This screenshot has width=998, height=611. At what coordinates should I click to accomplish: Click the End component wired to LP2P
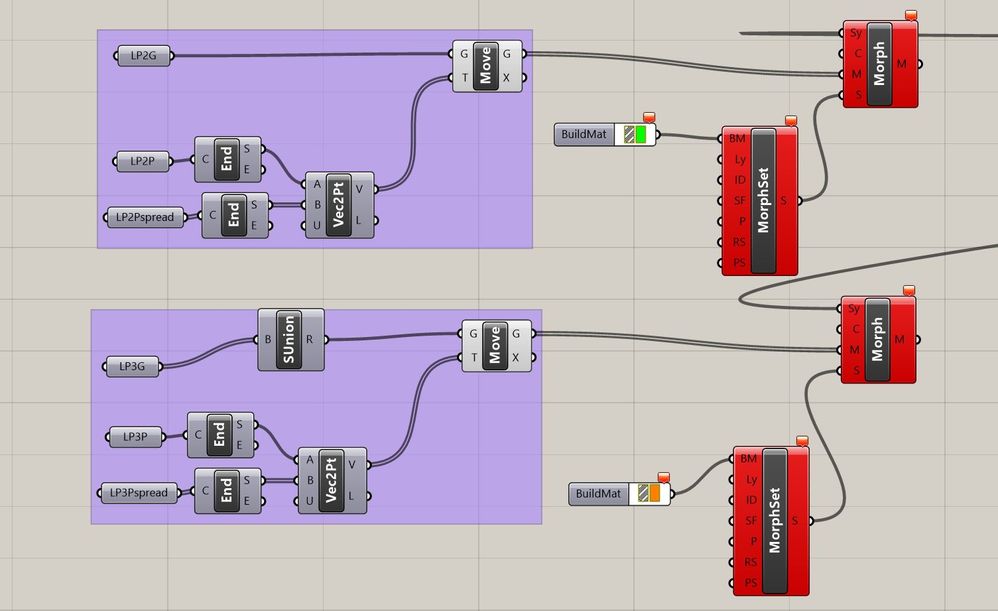pyautogui.click(x=226, y=159)
